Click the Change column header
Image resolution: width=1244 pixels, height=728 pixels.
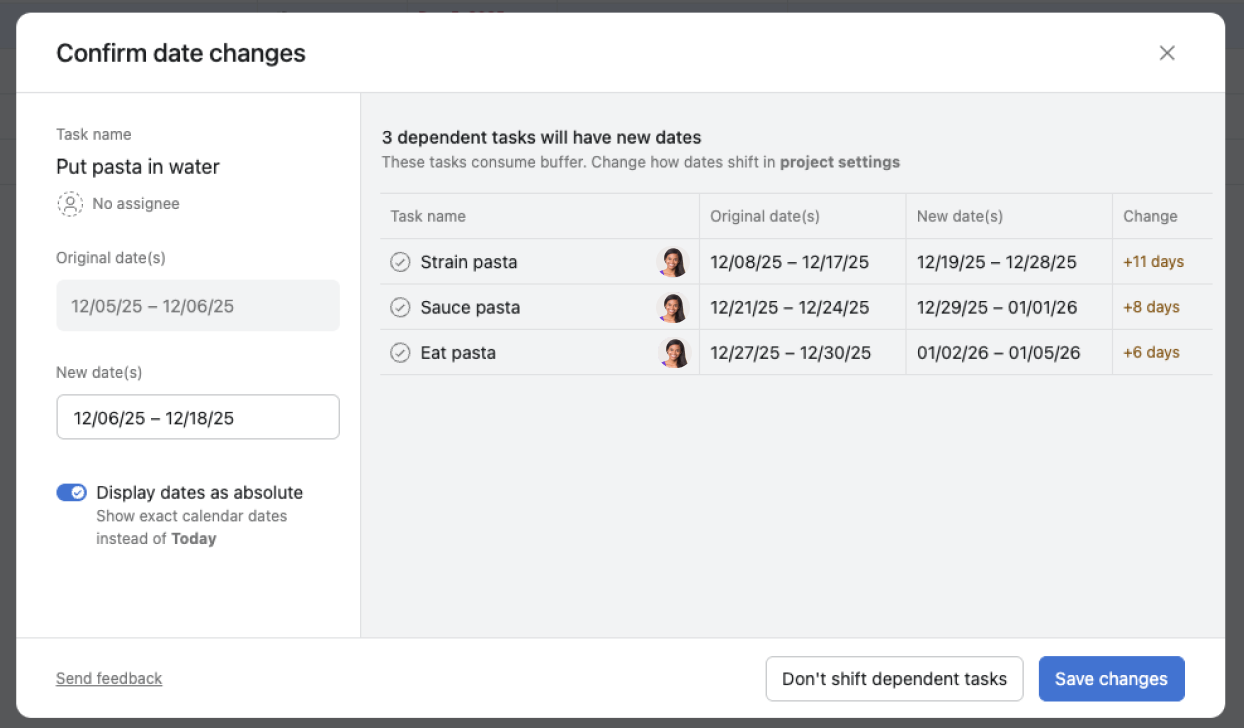click(x=1150, y=216)
